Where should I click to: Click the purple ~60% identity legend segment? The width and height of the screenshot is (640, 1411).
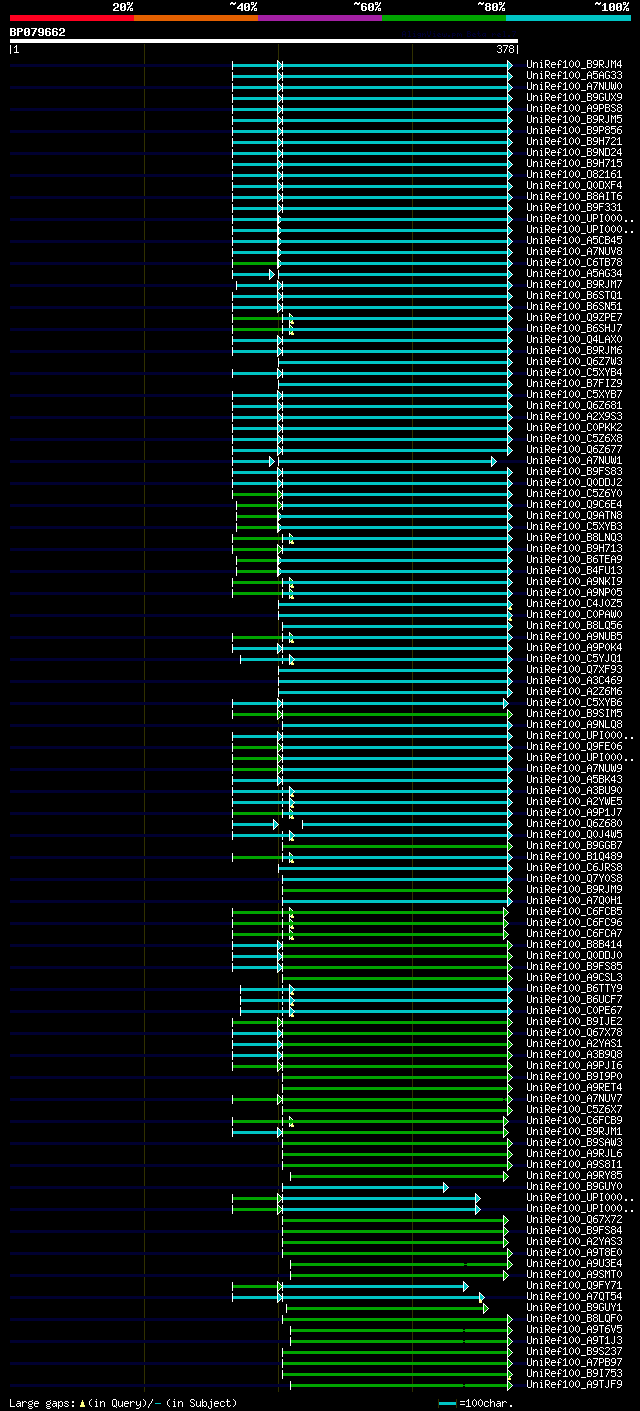pos(320,18)
